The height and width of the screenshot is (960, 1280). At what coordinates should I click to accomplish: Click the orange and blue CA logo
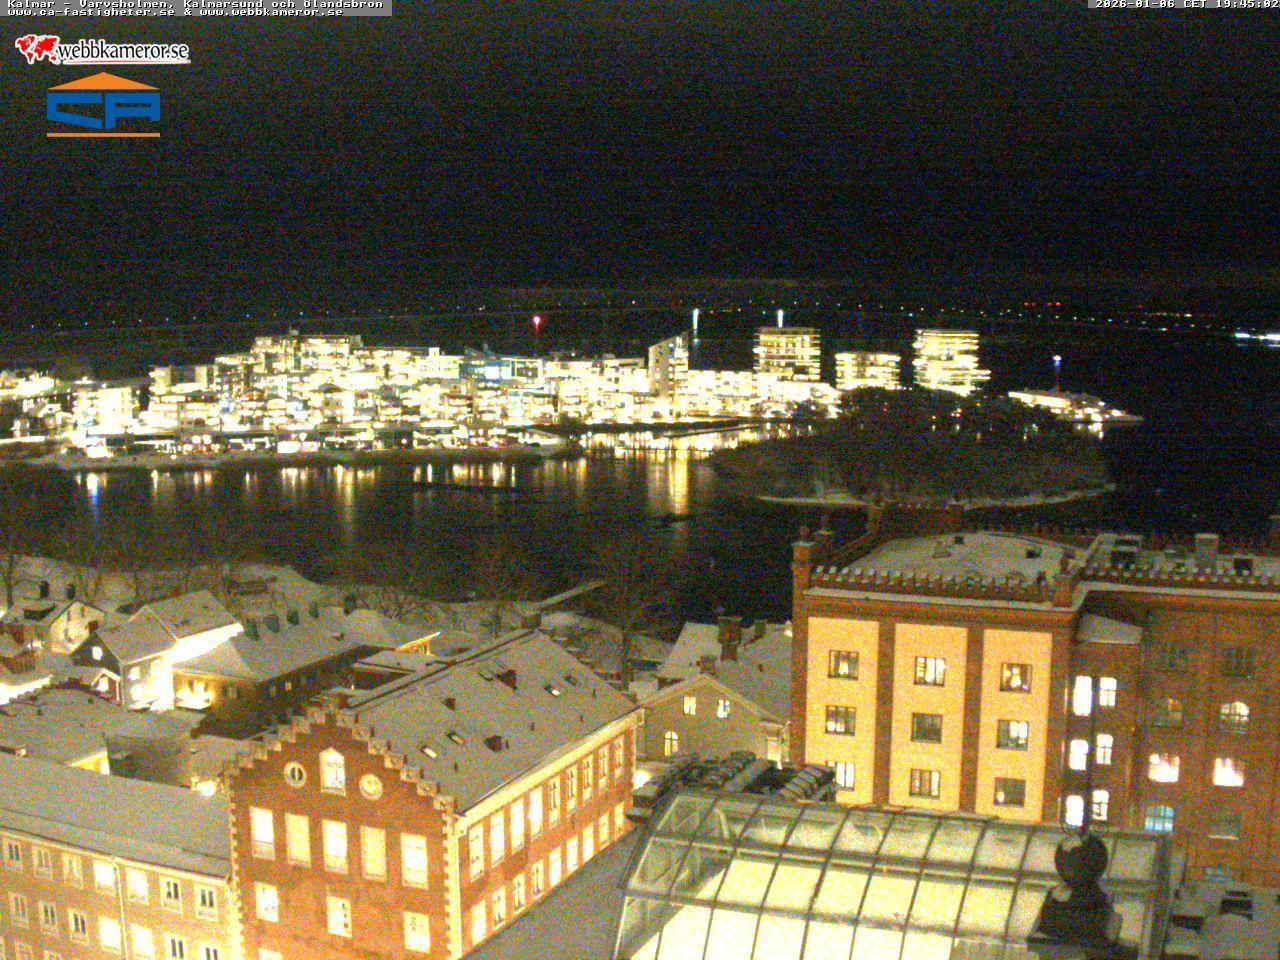coord(103,105)
